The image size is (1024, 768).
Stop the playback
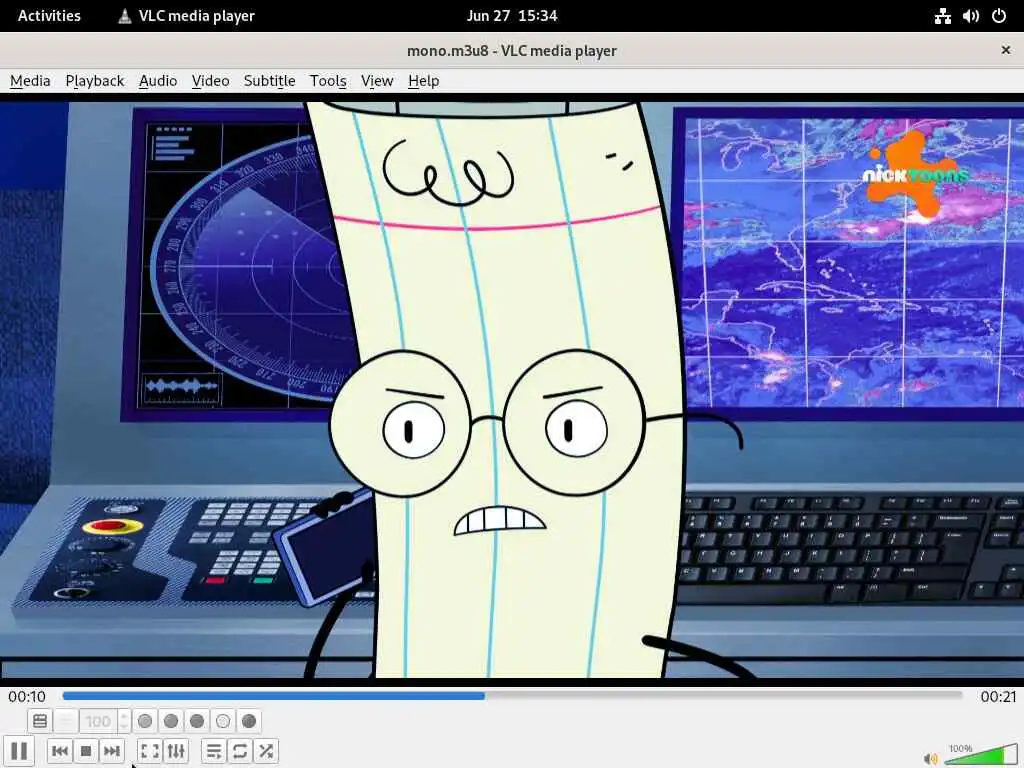point(86,750)
